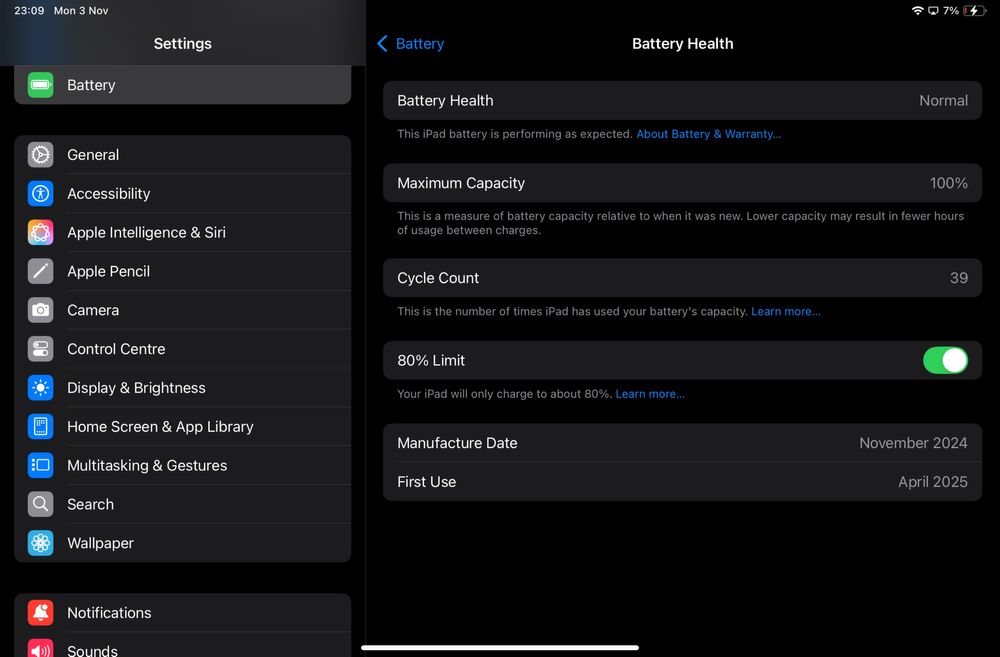Screen dimensions: 1000x657
Task: Tap the Display & Brightness sun icon
Action: point(40,388)
